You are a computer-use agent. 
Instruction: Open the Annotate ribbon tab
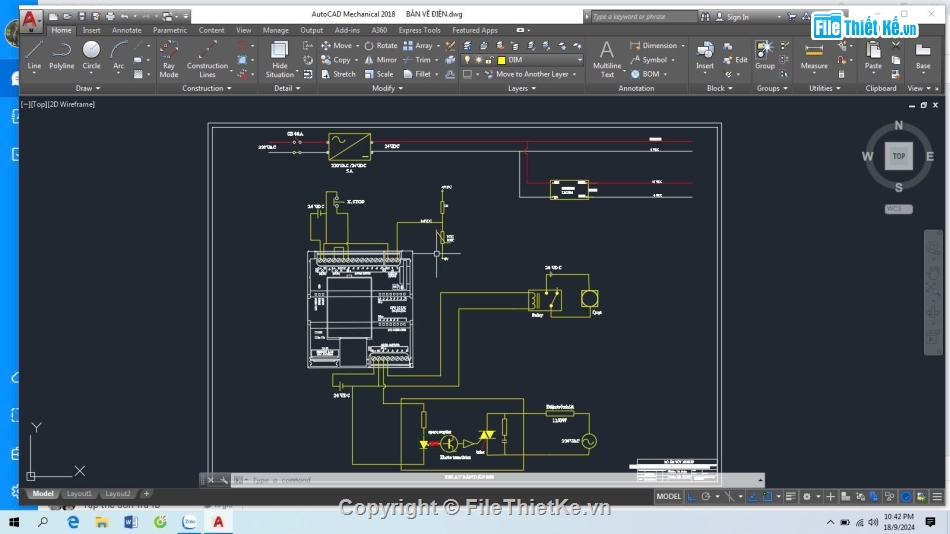tap(127, 30)
